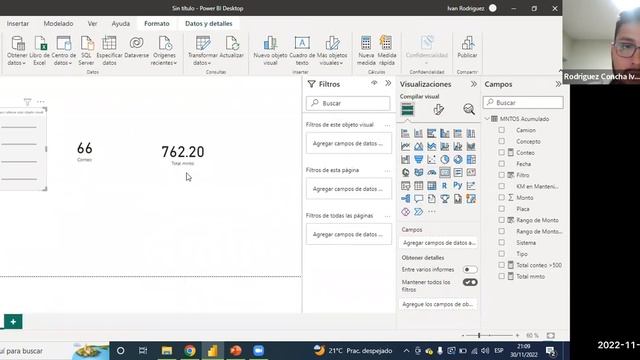Switch to Datos y detalles tab
Image resolution: width=640 pixels, height=360 pixels.
pos(209,24)
